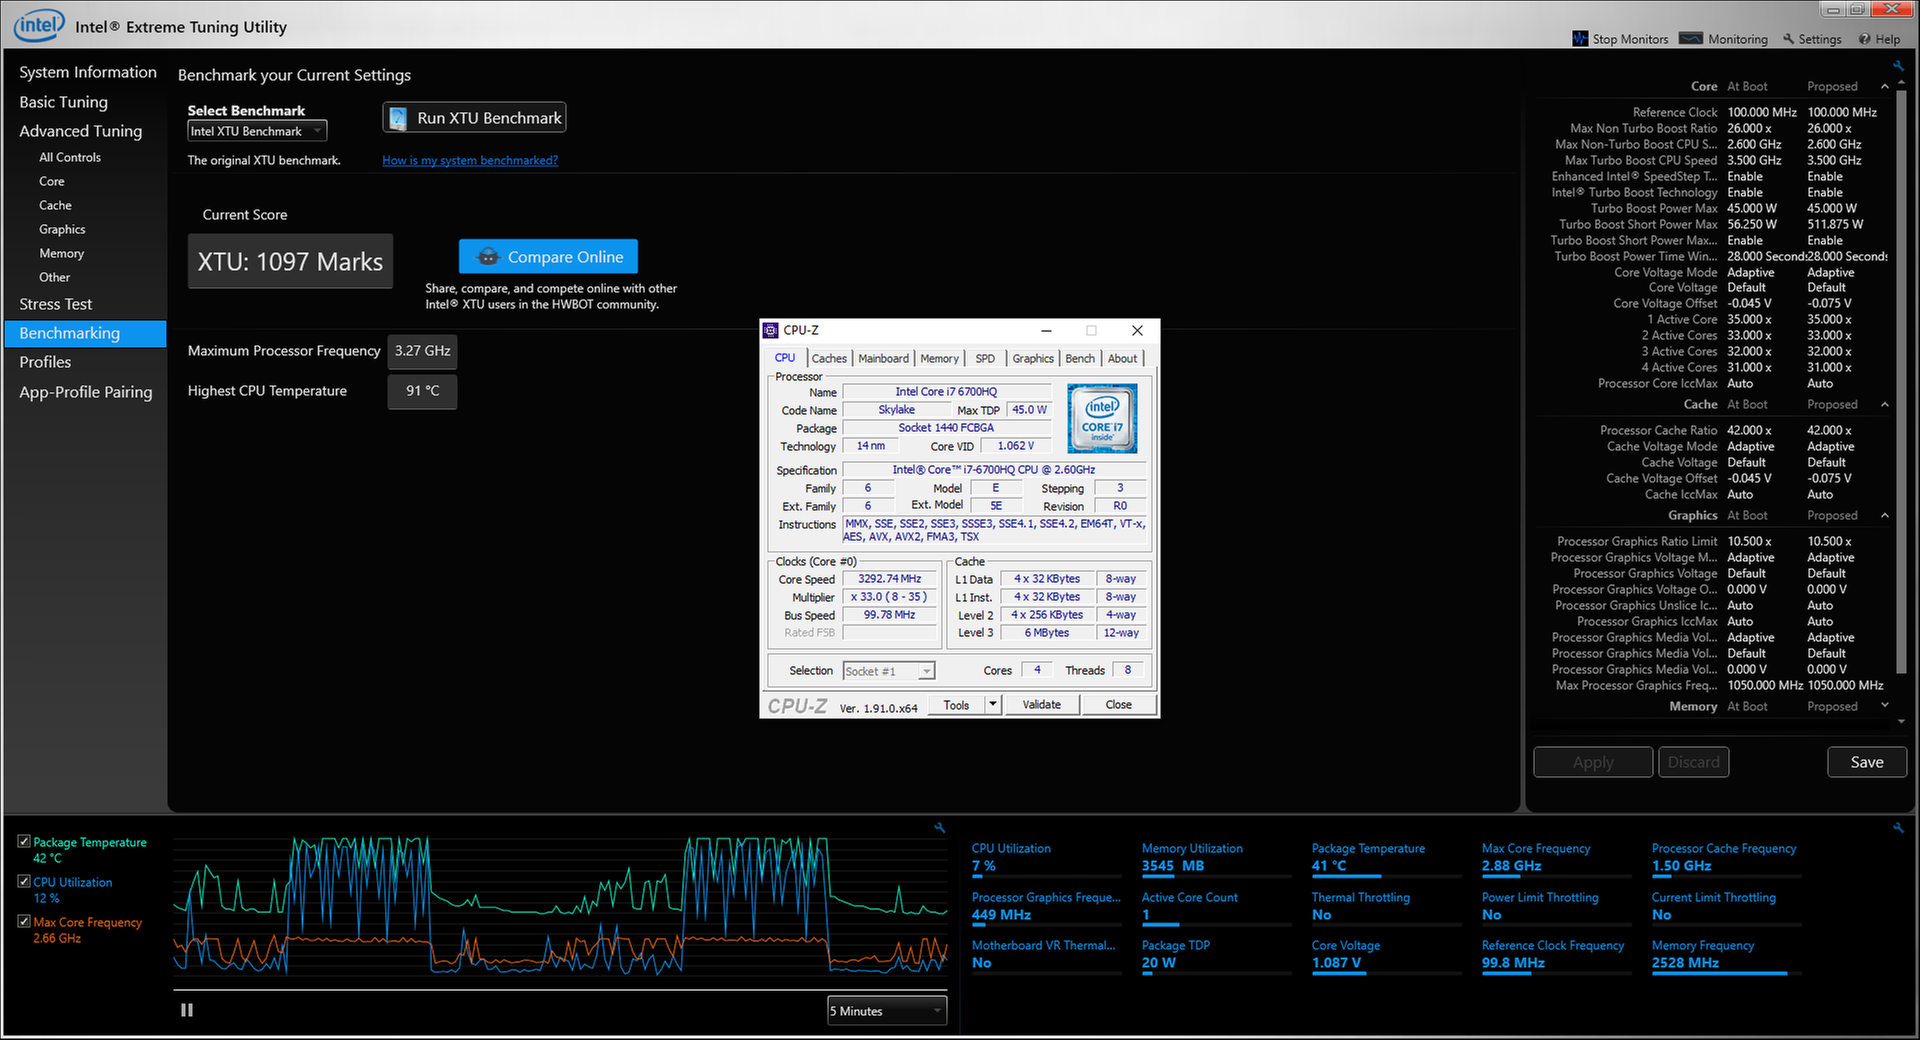Viewport: 1920px width, 1040px height.
Task: Open Advanced Tuning page
Action: [x=81, y=131]
